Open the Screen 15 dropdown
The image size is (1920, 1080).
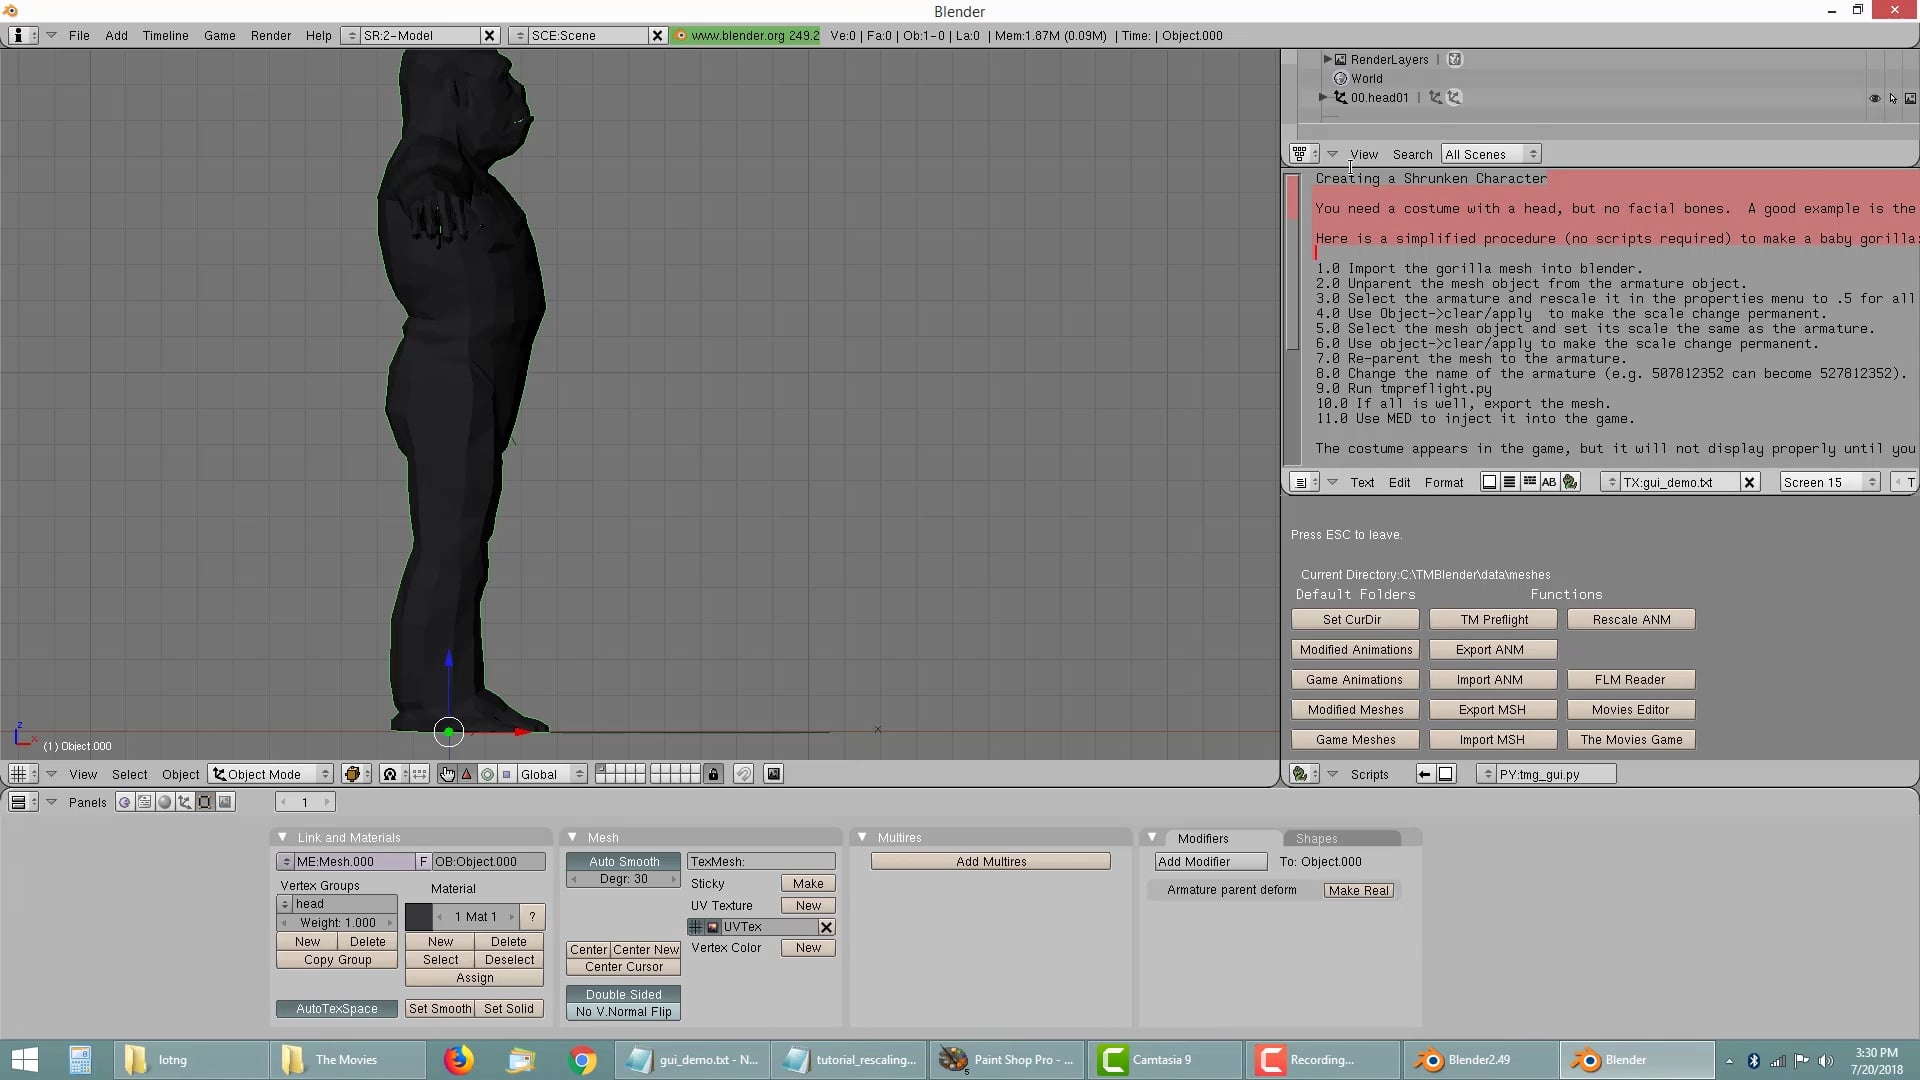pyautogui.click(x=1830, y=482)
